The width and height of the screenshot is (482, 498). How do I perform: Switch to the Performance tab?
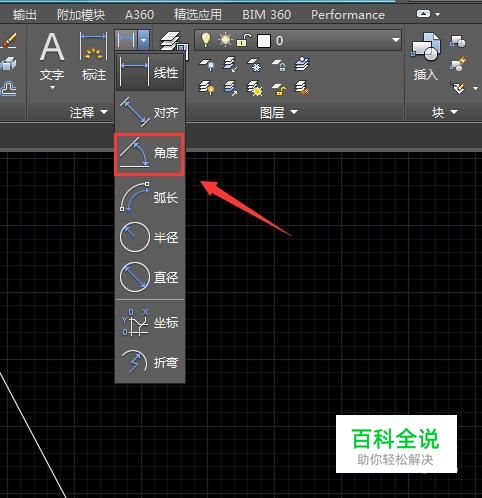click(x=348, y=15)
